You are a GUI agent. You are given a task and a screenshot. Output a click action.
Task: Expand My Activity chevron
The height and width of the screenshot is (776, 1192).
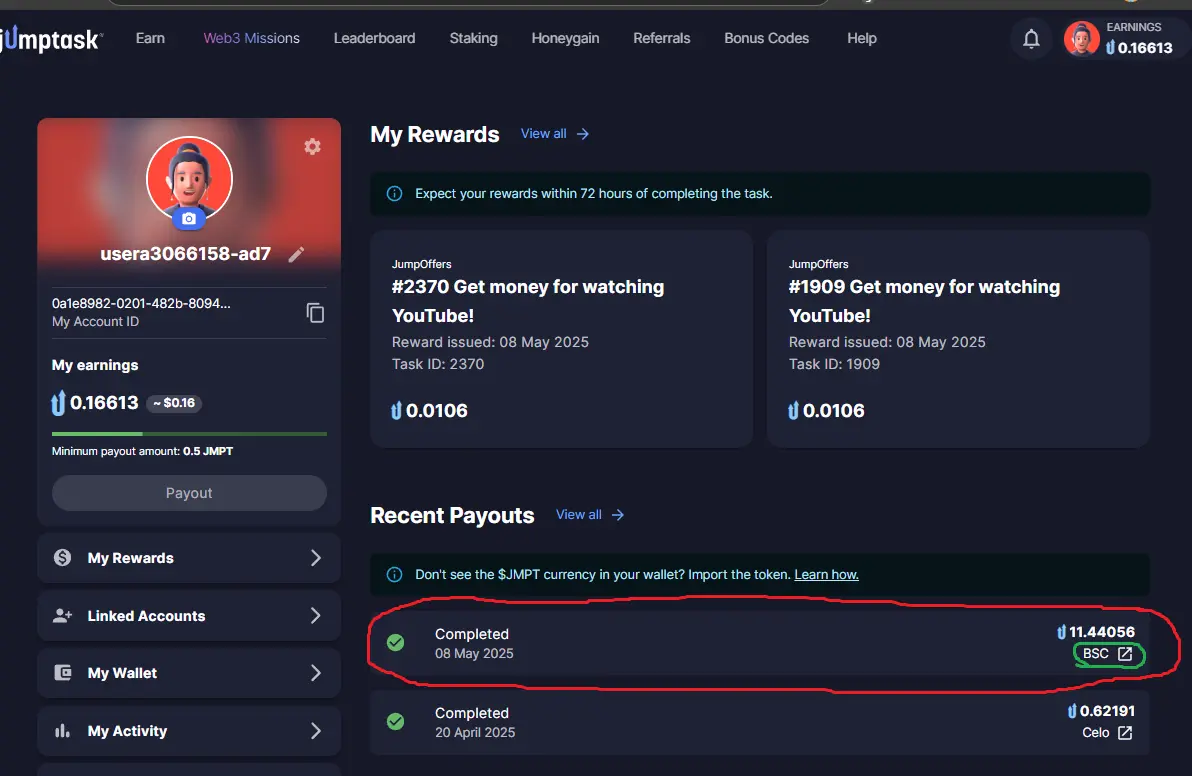(x=315, y=730)
